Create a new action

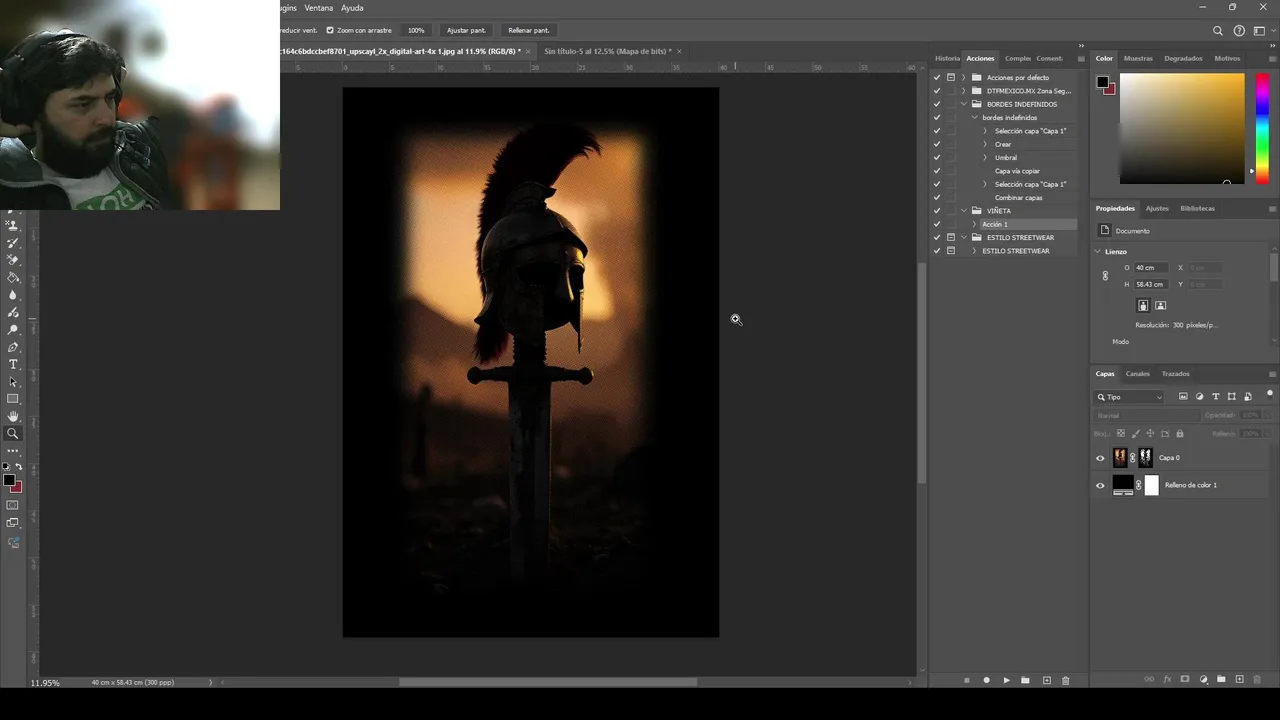(1047, 680)
